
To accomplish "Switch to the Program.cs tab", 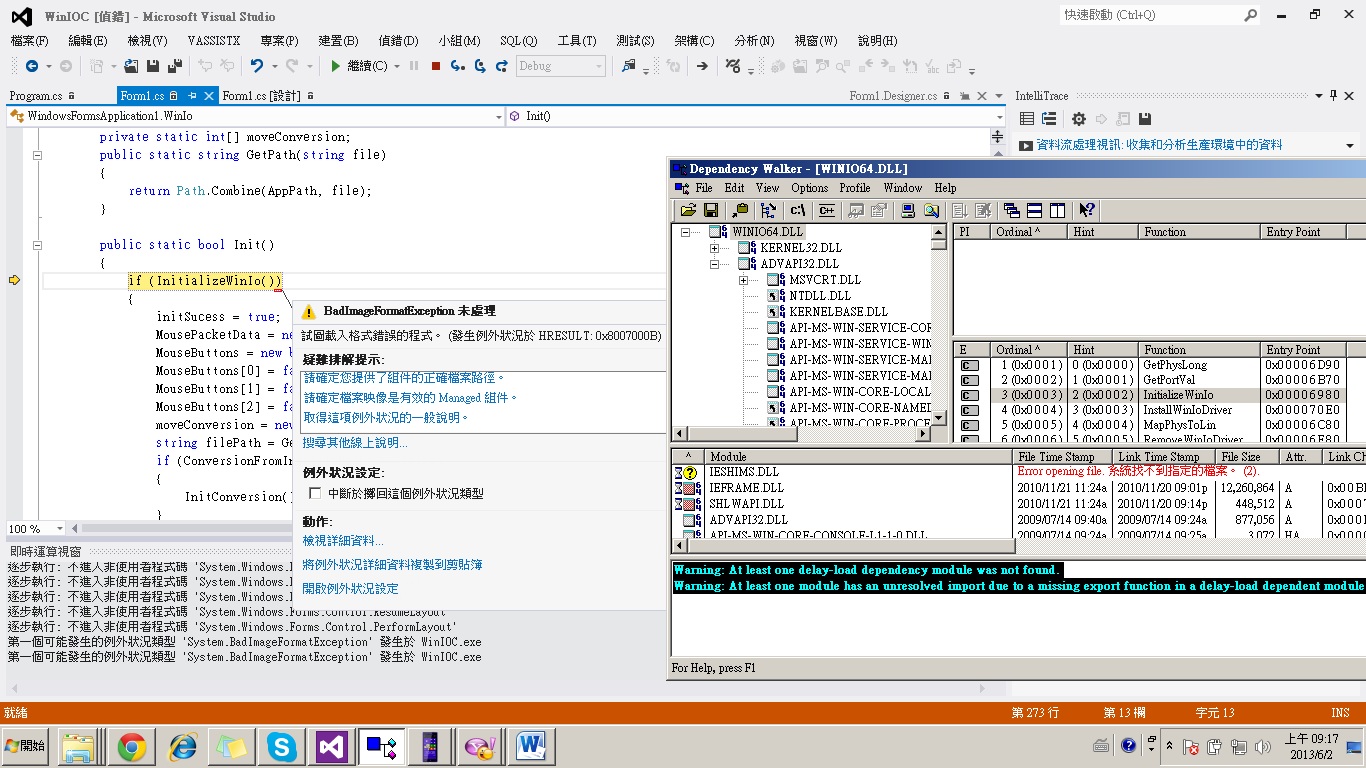I will click(36, 96).
